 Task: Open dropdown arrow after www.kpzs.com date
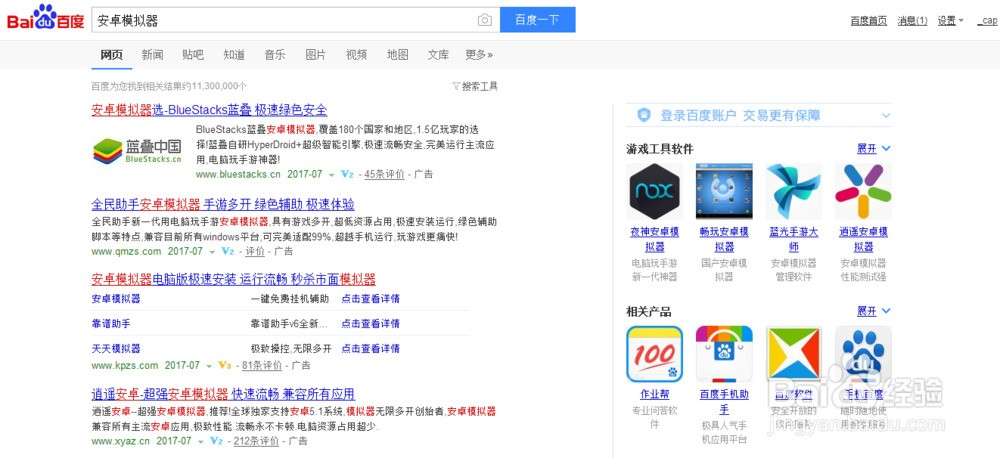point(209,366)
